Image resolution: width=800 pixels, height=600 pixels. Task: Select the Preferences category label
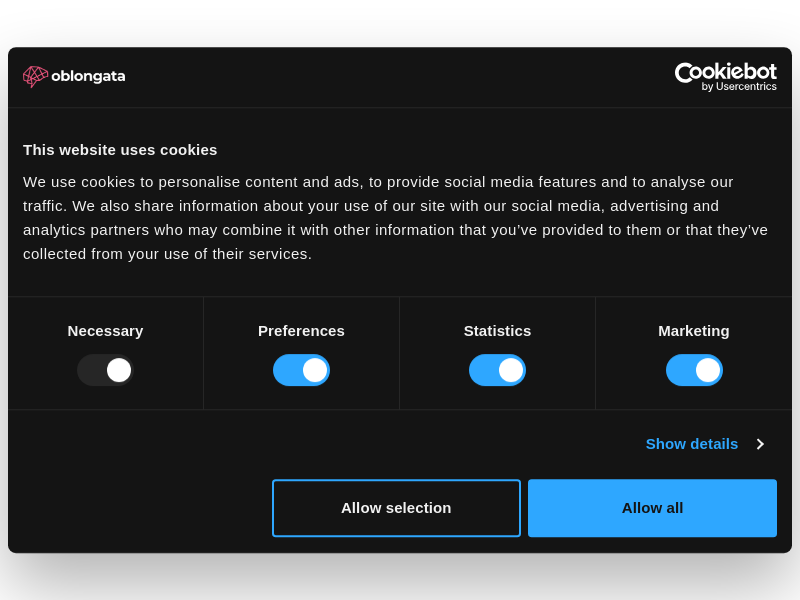pos(301,331)
